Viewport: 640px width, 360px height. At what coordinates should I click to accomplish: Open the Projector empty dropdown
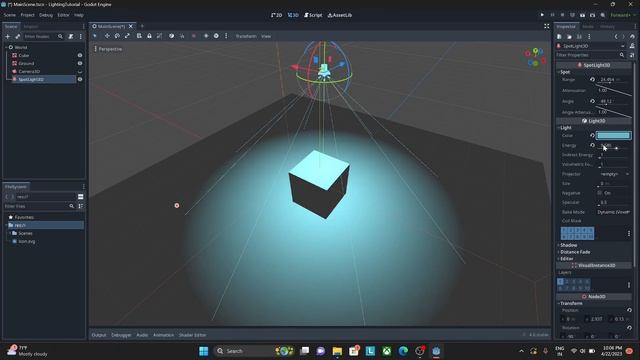click(614, 174)
